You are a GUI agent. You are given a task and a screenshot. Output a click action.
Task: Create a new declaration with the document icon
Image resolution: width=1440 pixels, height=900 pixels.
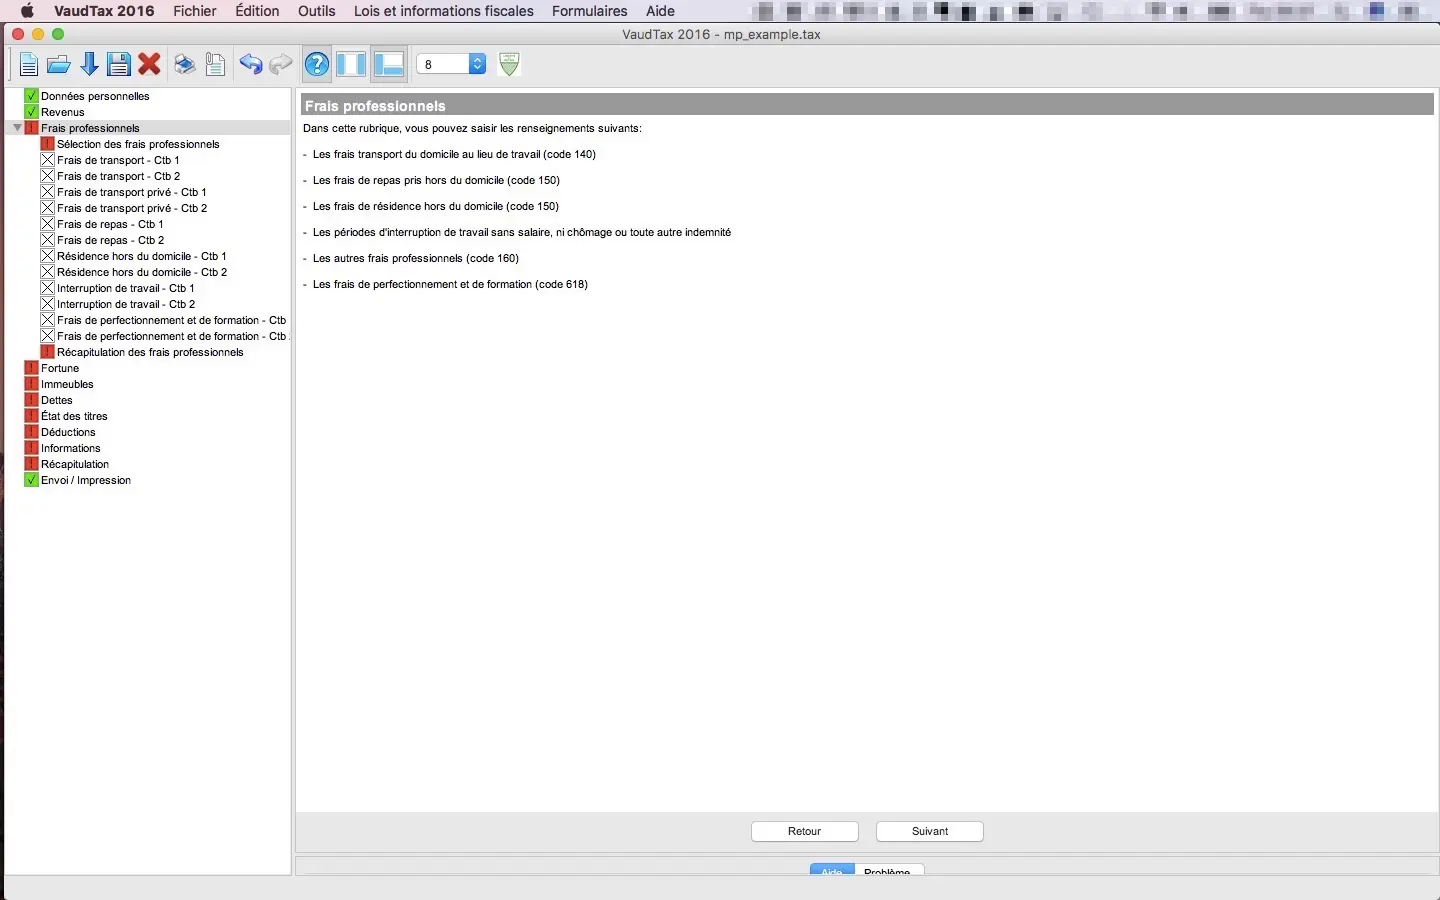click(28, 65)
